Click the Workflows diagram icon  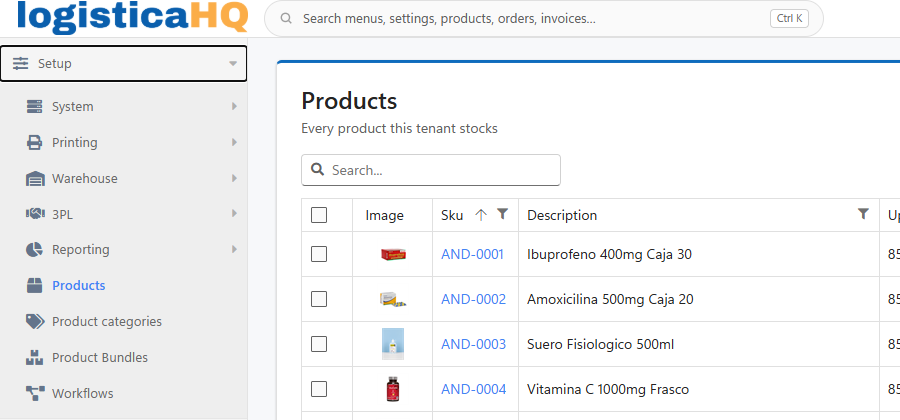35,393
